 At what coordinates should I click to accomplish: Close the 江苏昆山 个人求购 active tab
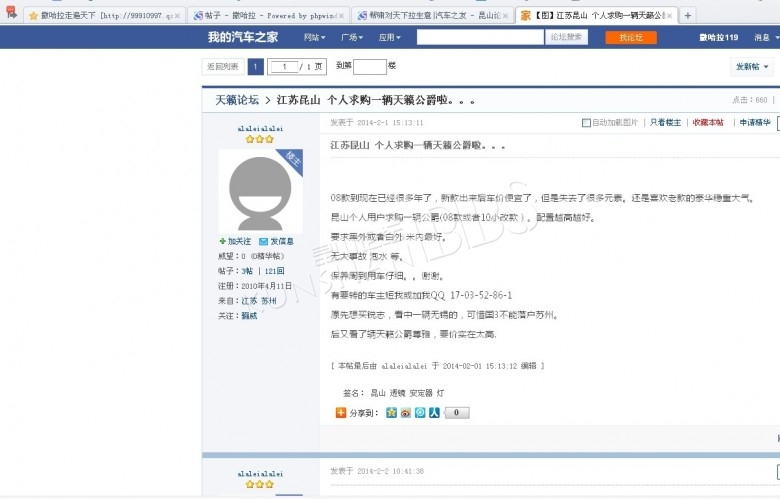coord(670,16)
